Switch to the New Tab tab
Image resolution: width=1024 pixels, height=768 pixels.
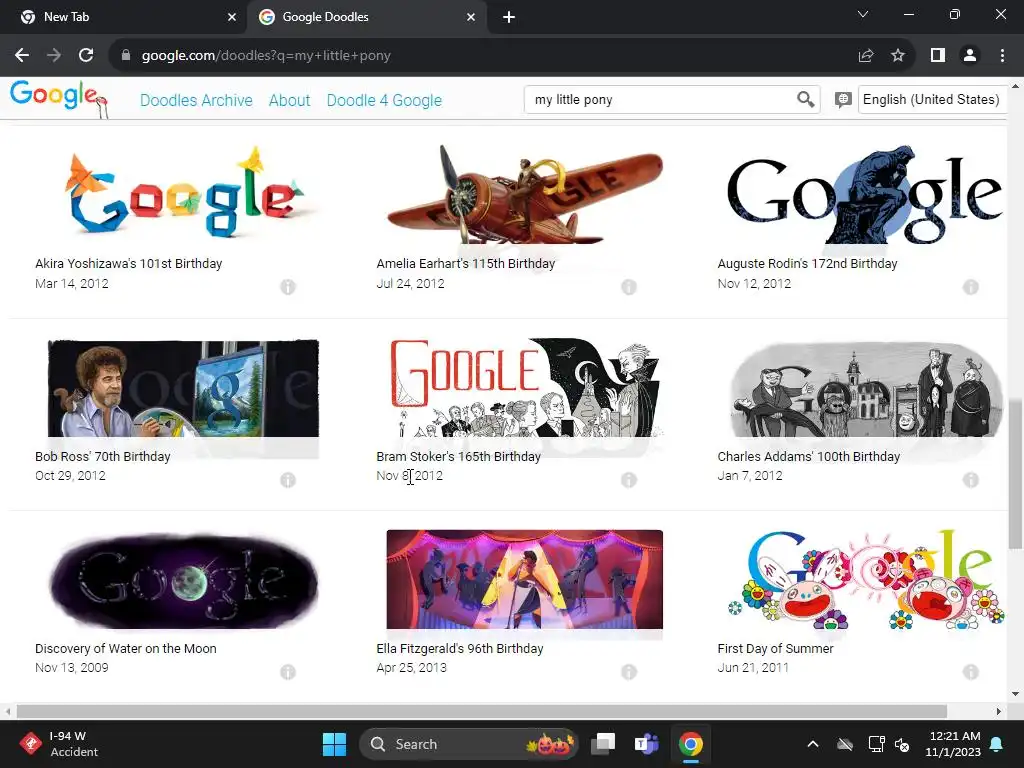tap(123, 18)
